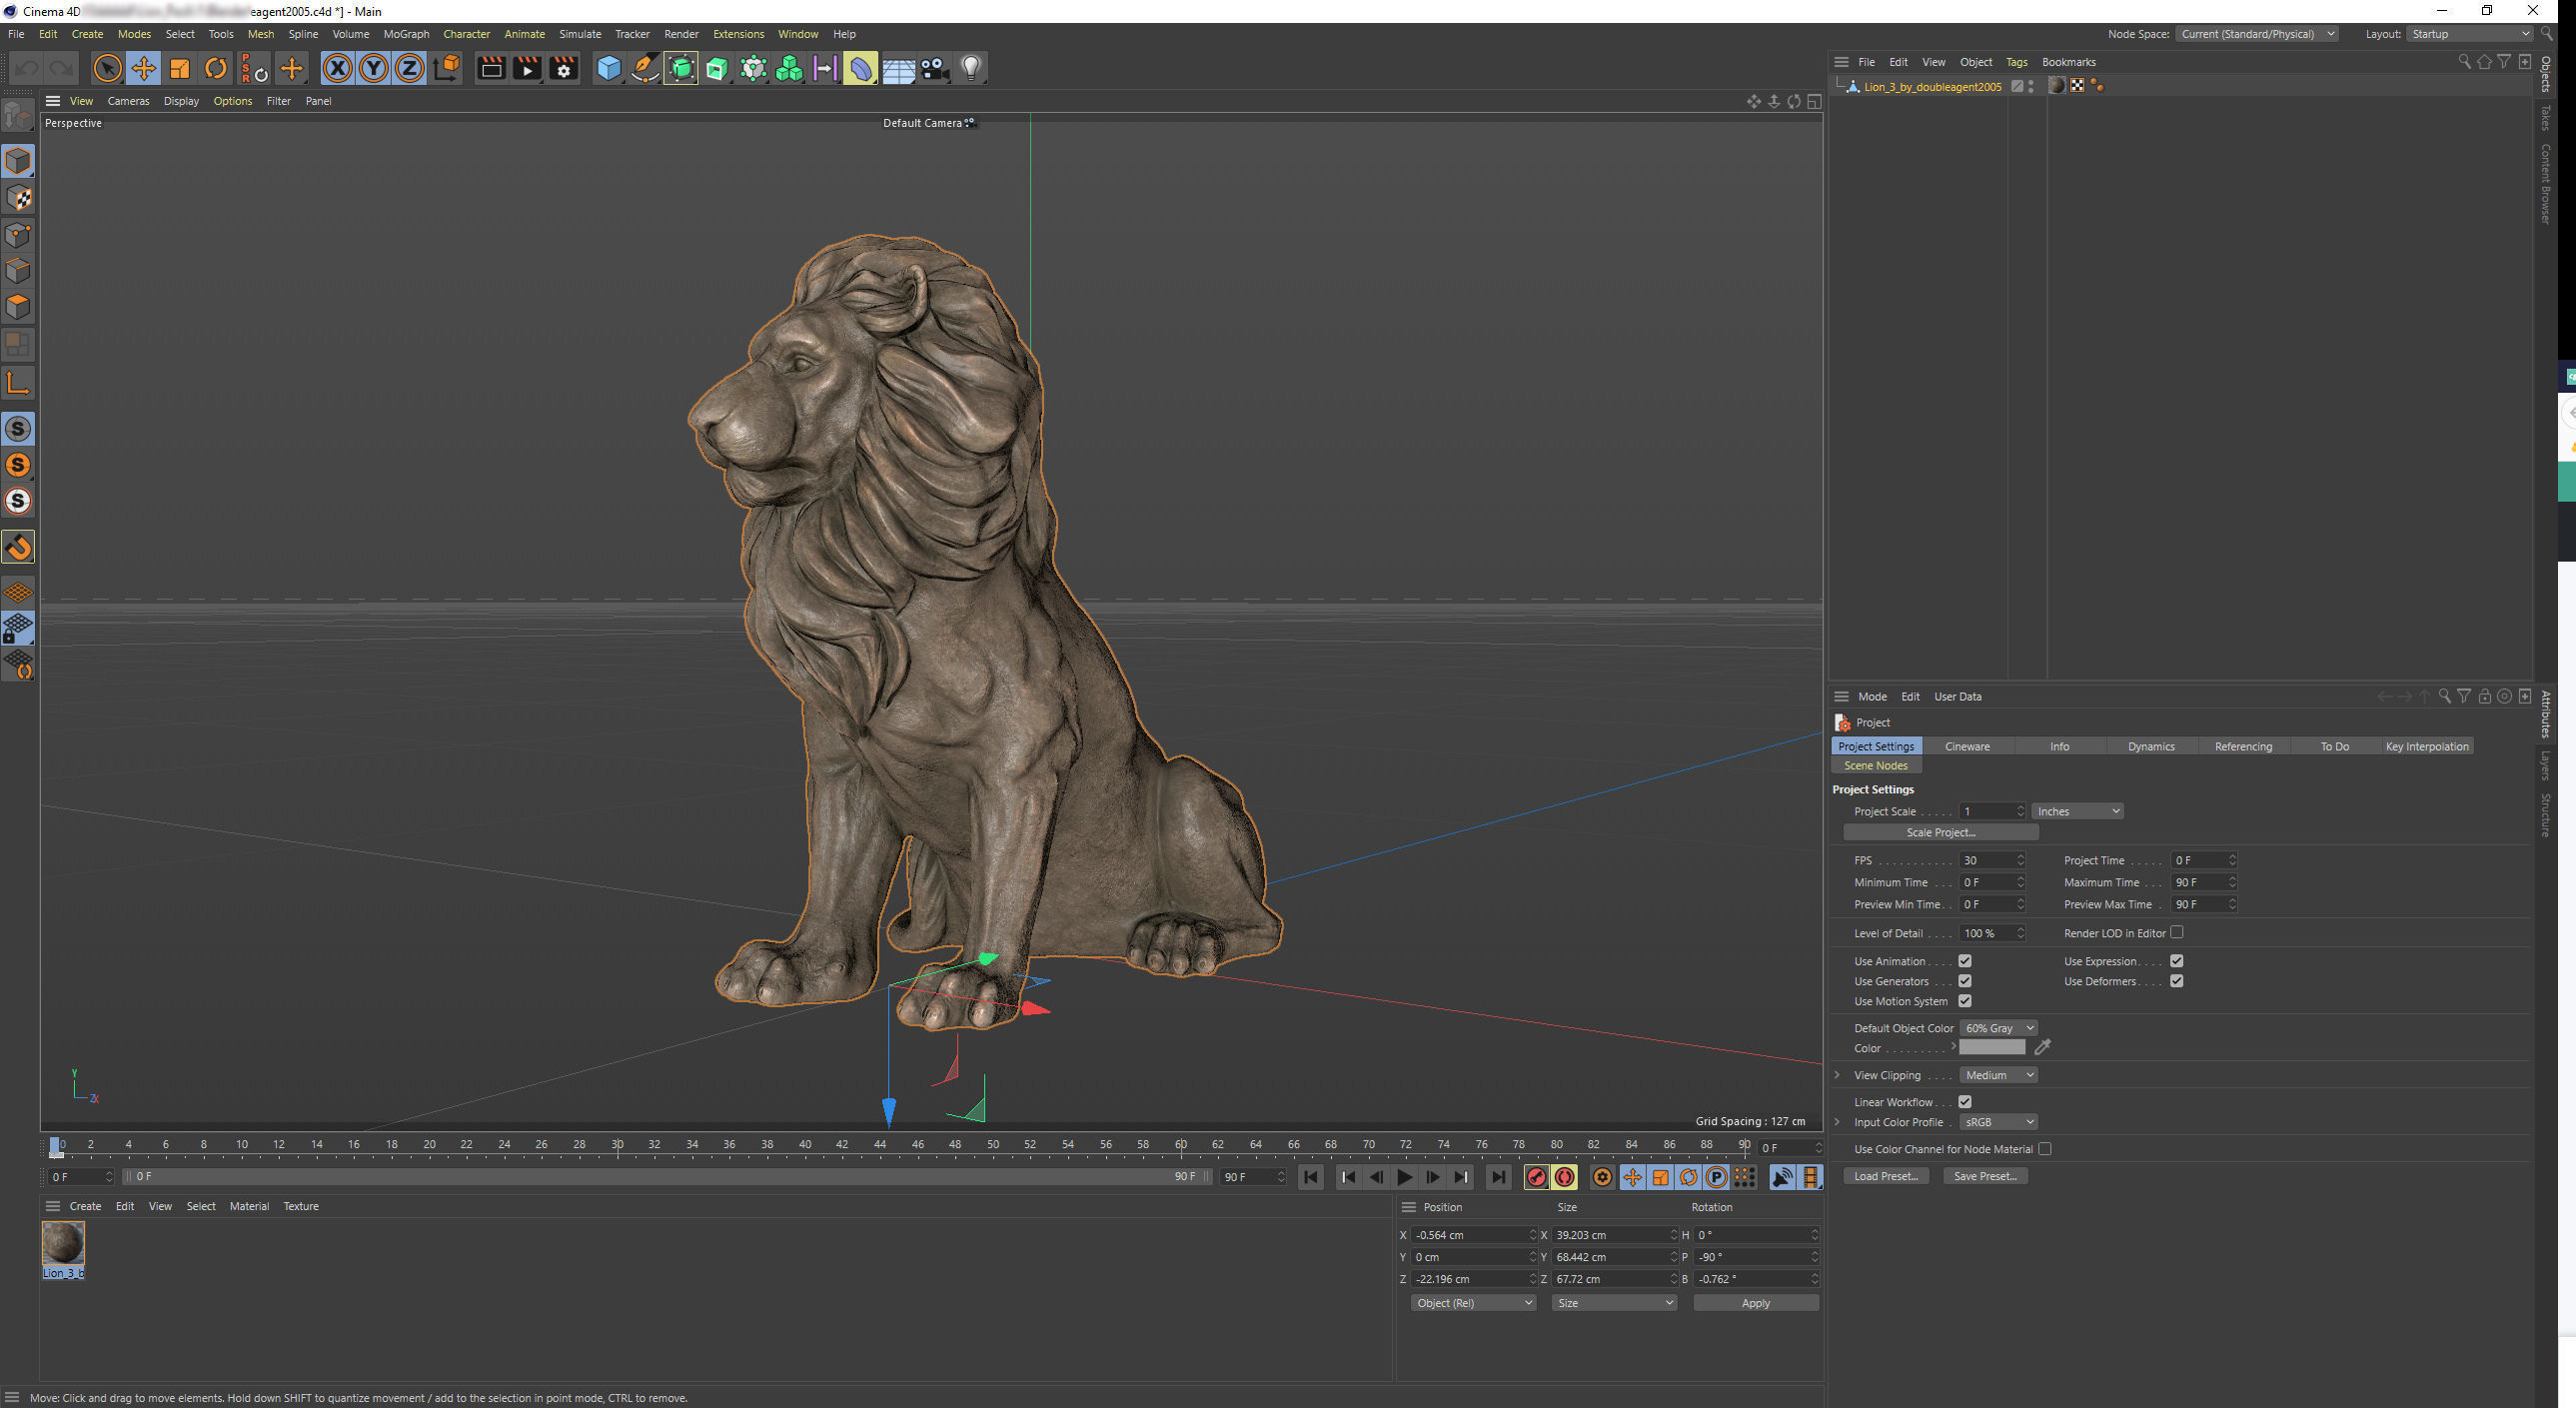Image resolution: width=2576 pixels, height=1408 pixels.
Task: Render to Picture Viewer
Action: point(527,68)
